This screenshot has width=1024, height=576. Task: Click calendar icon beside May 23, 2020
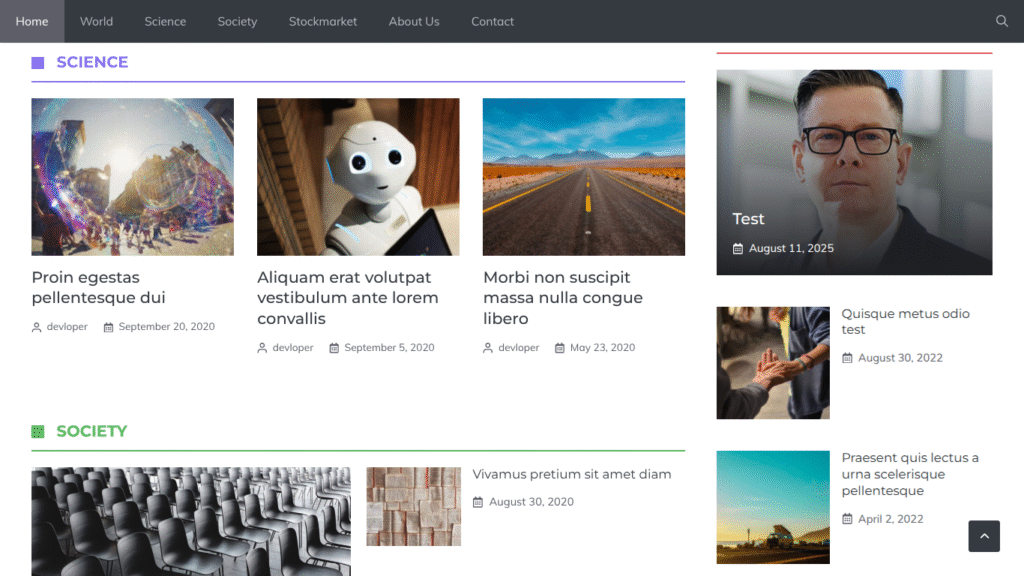tap(560, 348)
